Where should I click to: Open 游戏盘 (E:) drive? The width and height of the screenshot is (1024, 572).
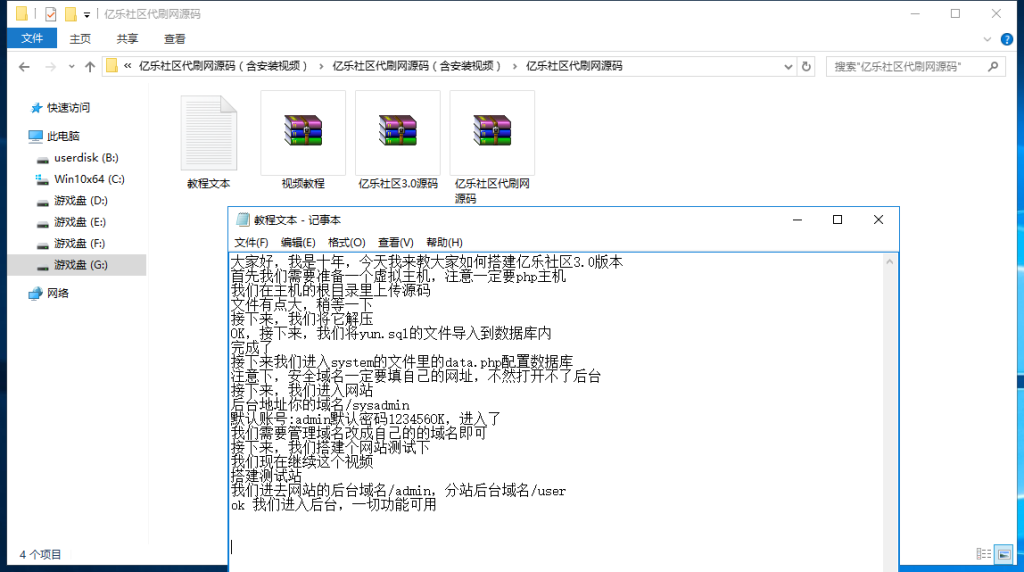[80, 222]
